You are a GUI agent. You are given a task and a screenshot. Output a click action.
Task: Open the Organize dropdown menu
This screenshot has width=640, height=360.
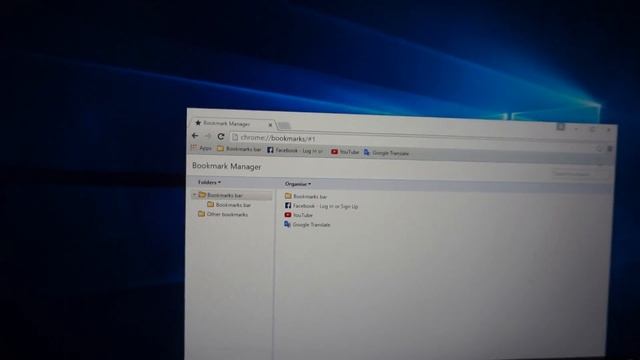click(298, 184)
